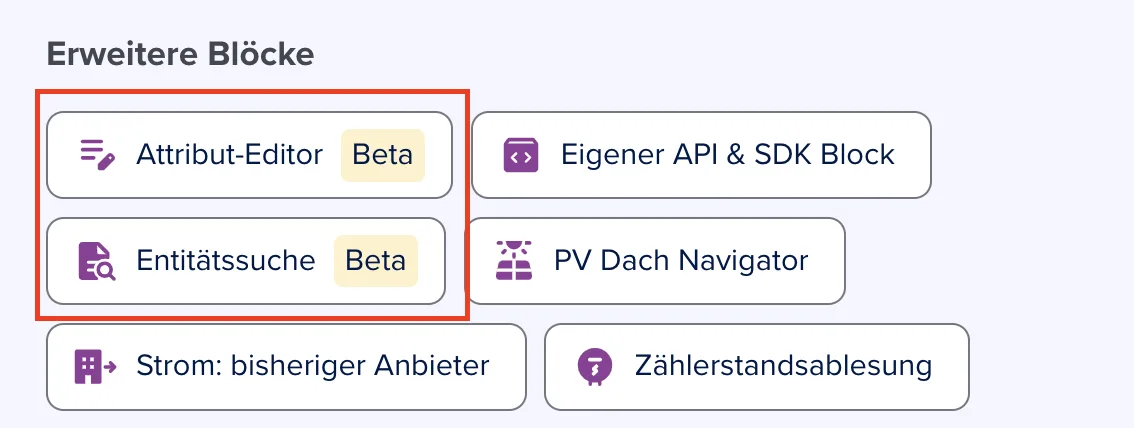Click the Zählerstandsablesung meter icon
This screenshot has width=1134, height=428.
[x=595, y=367]
